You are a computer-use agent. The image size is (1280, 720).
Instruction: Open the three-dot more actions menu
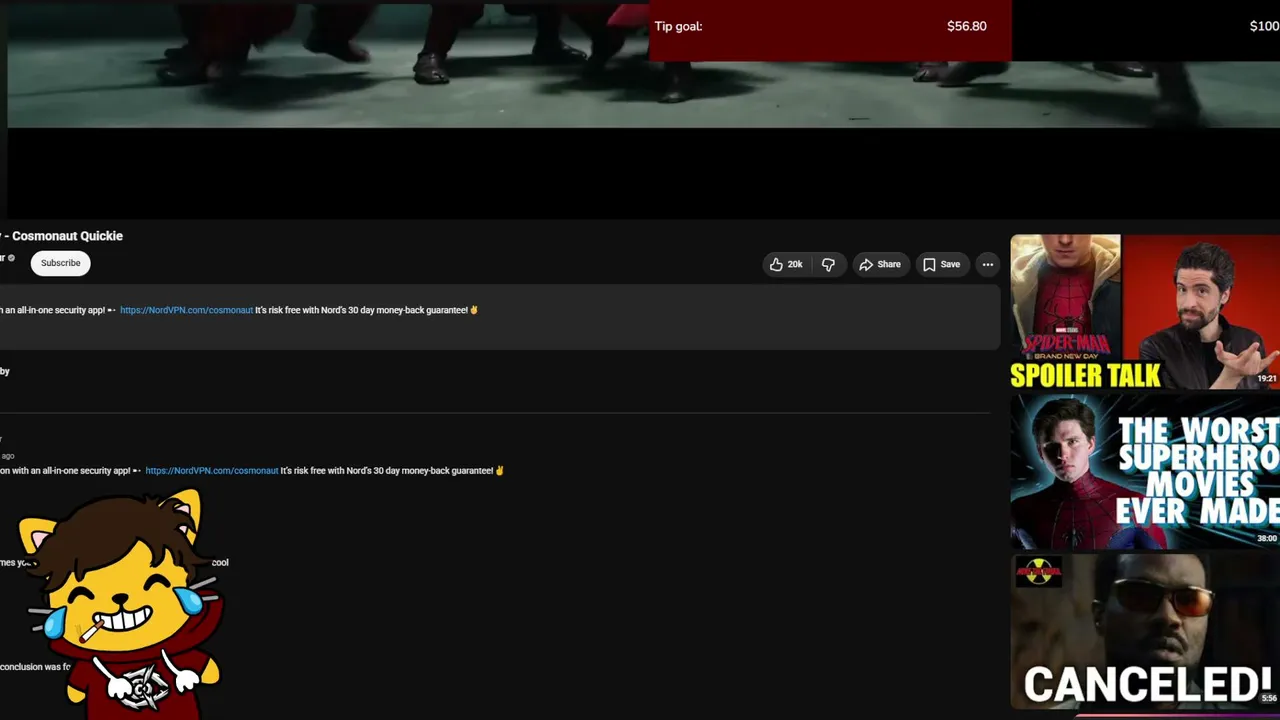(x=987, y=264)
